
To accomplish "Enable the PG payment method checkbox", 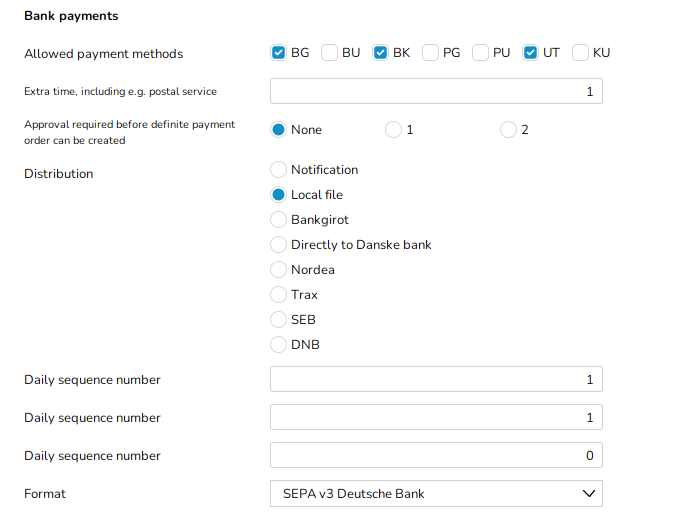I will [x=430, y=53].
